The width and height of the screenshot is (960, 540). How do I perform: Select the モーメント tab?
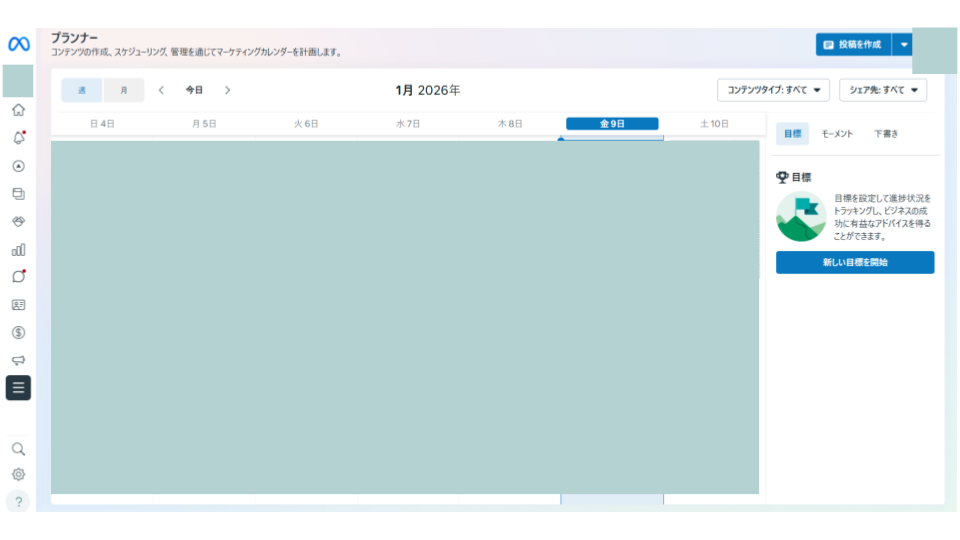837,134
